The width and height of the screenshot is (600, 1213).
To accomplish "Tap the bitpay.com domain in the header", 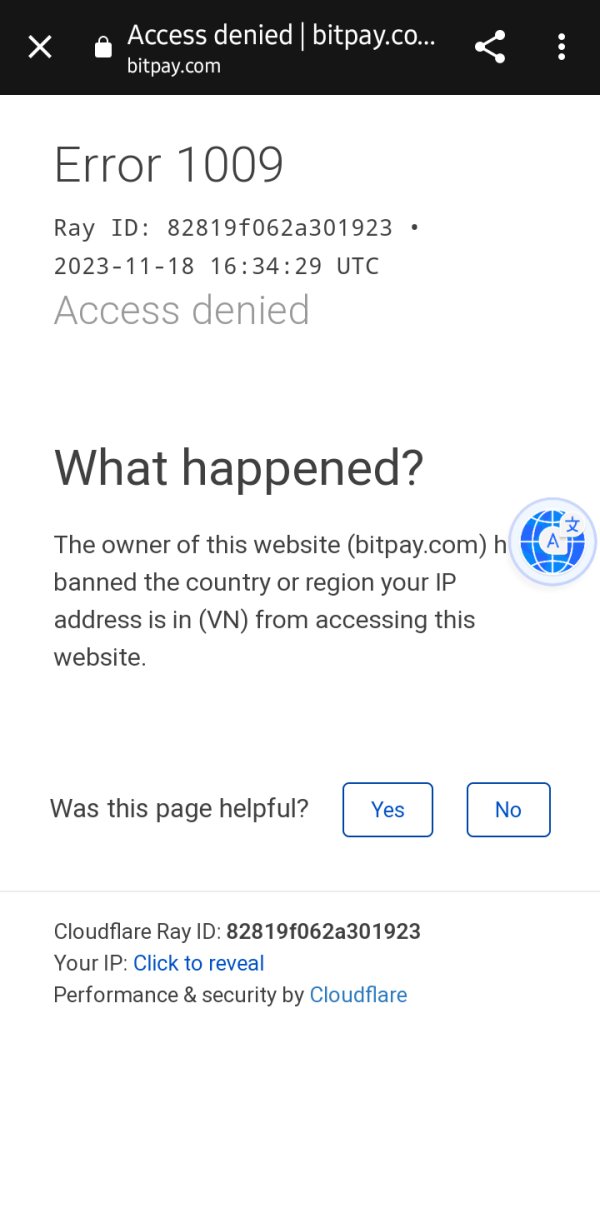I will point(174,67).
